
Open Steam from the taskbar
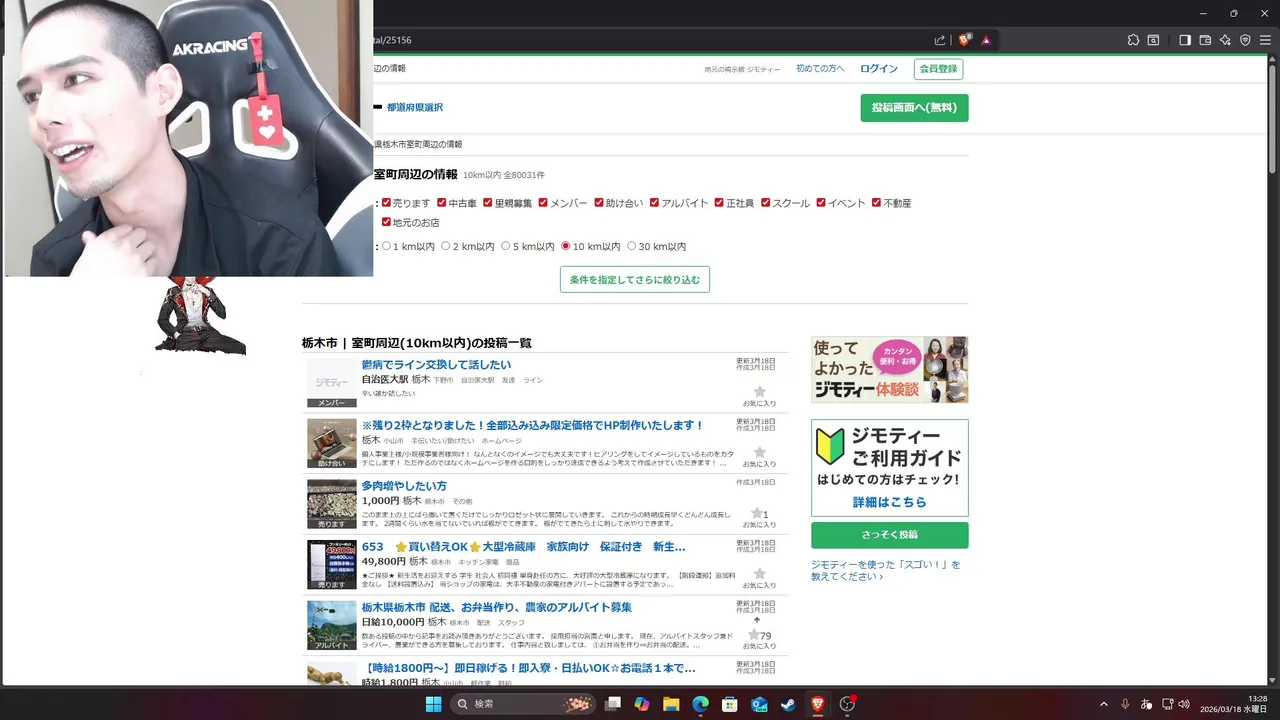click(x=789, y=704)
